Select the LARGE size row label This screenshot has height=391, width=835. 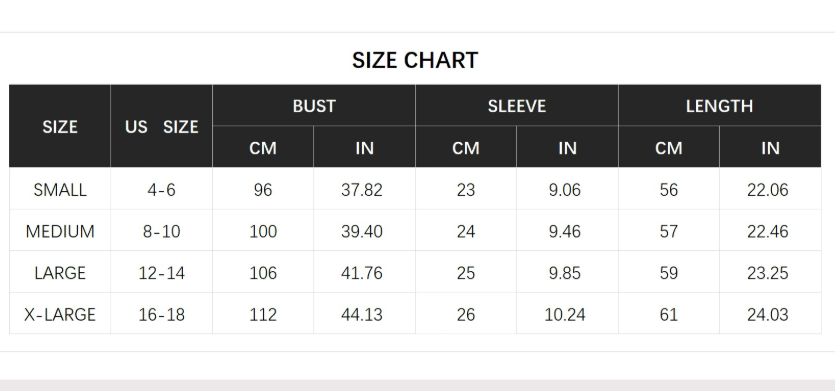coord(60,273)
